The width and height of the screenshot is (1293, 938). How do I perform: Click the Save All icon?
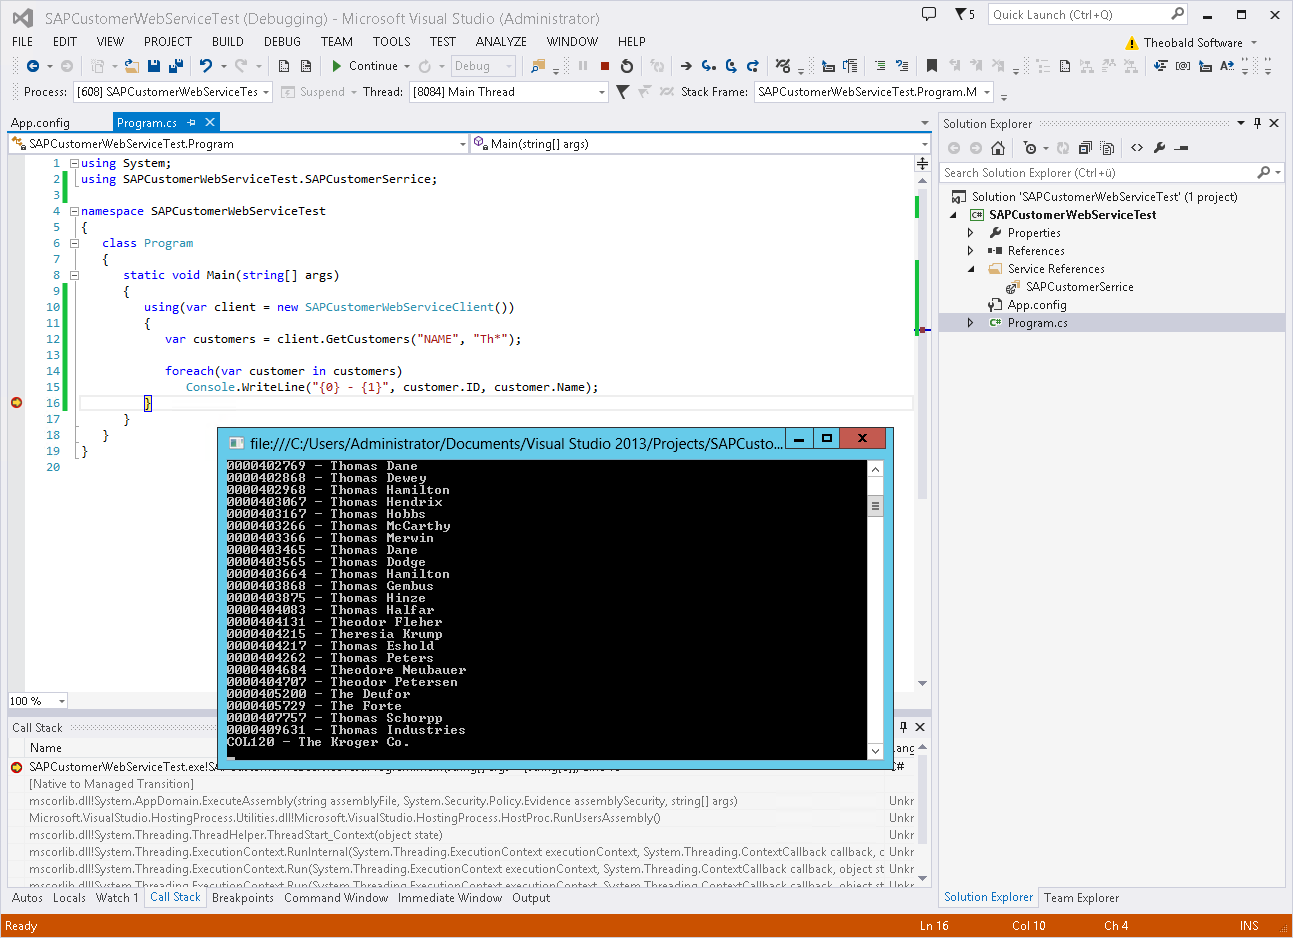point(175,66)
